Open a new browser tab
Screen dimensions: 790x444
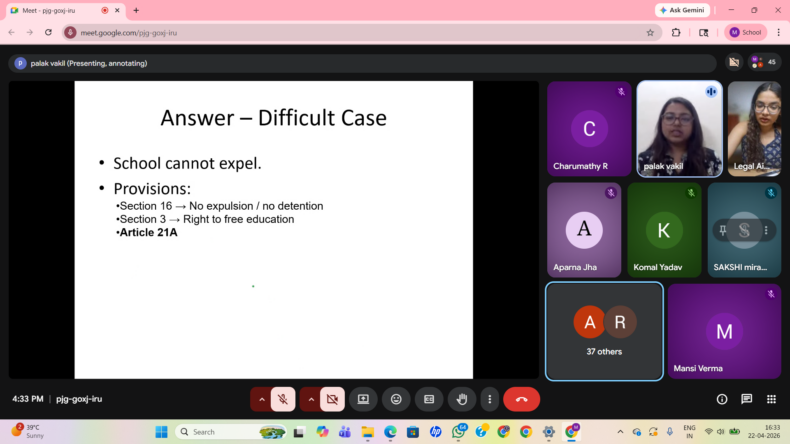pos(136,10)
